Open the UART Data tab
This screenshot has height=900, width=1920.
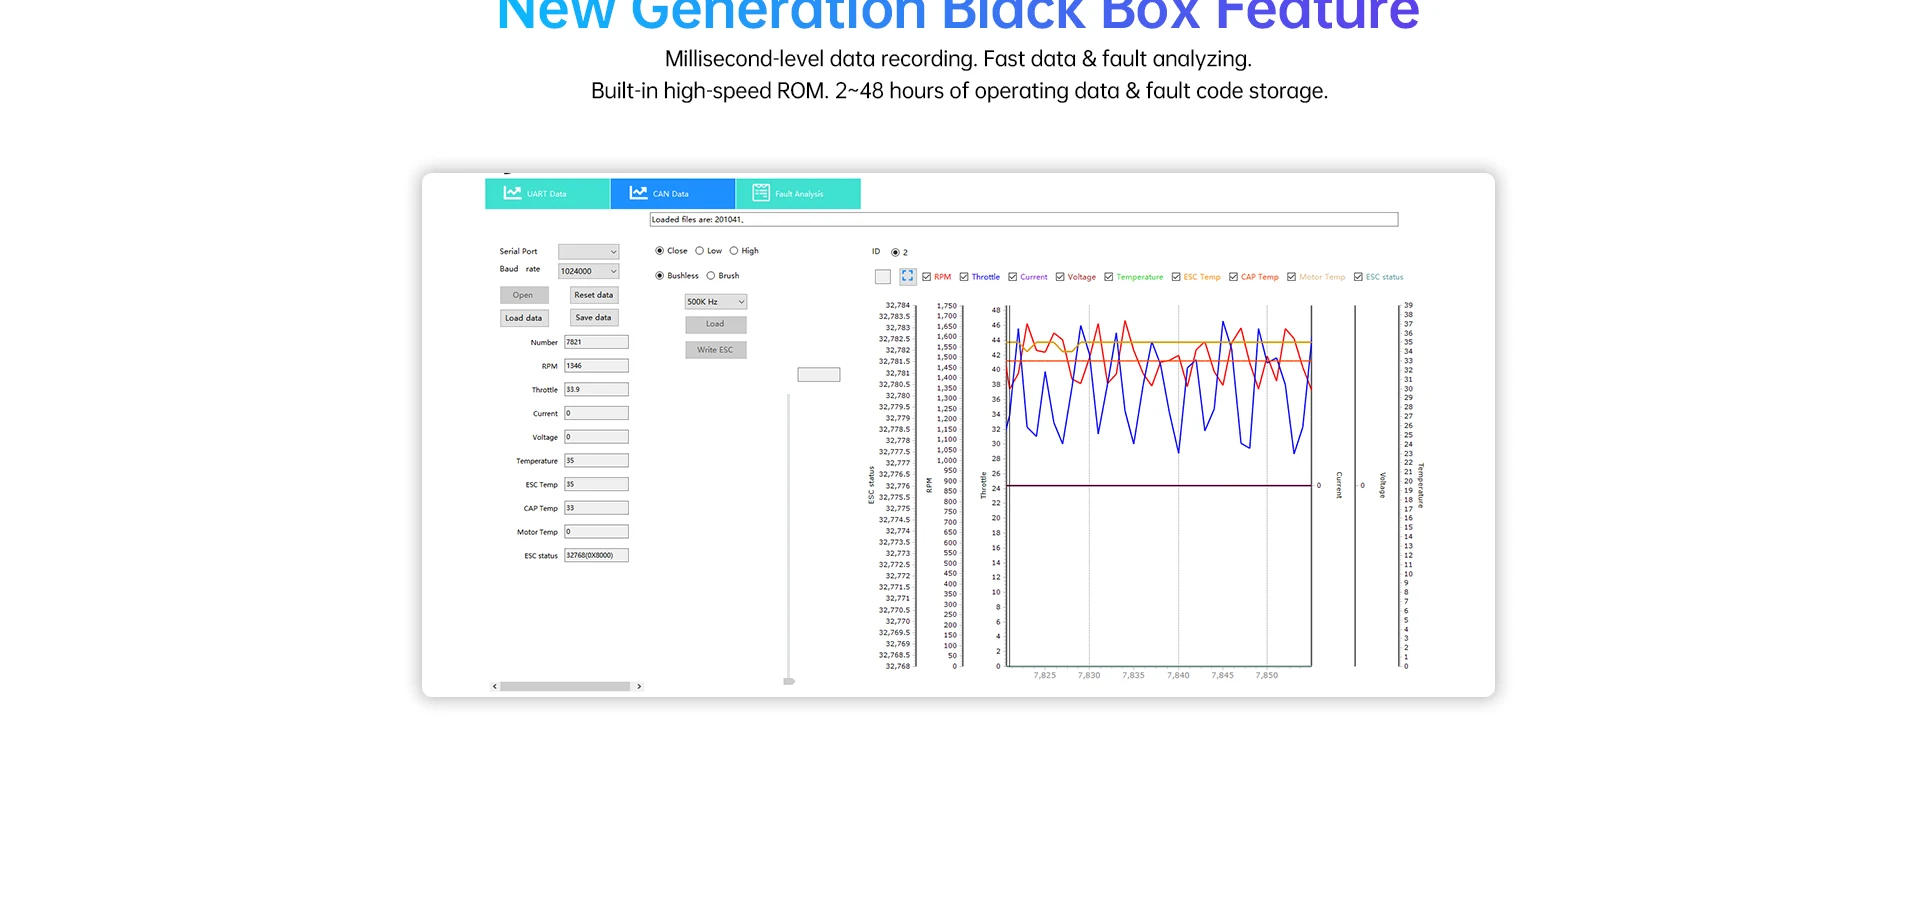pyautogui.click(x=547, y=194)
